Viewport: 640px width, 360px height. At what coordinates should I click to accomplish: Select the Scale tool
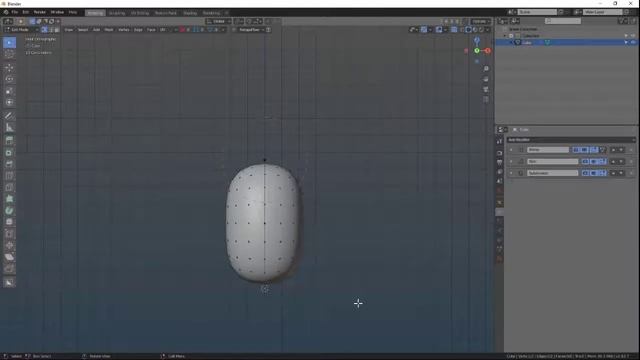[x=9, y=91]
